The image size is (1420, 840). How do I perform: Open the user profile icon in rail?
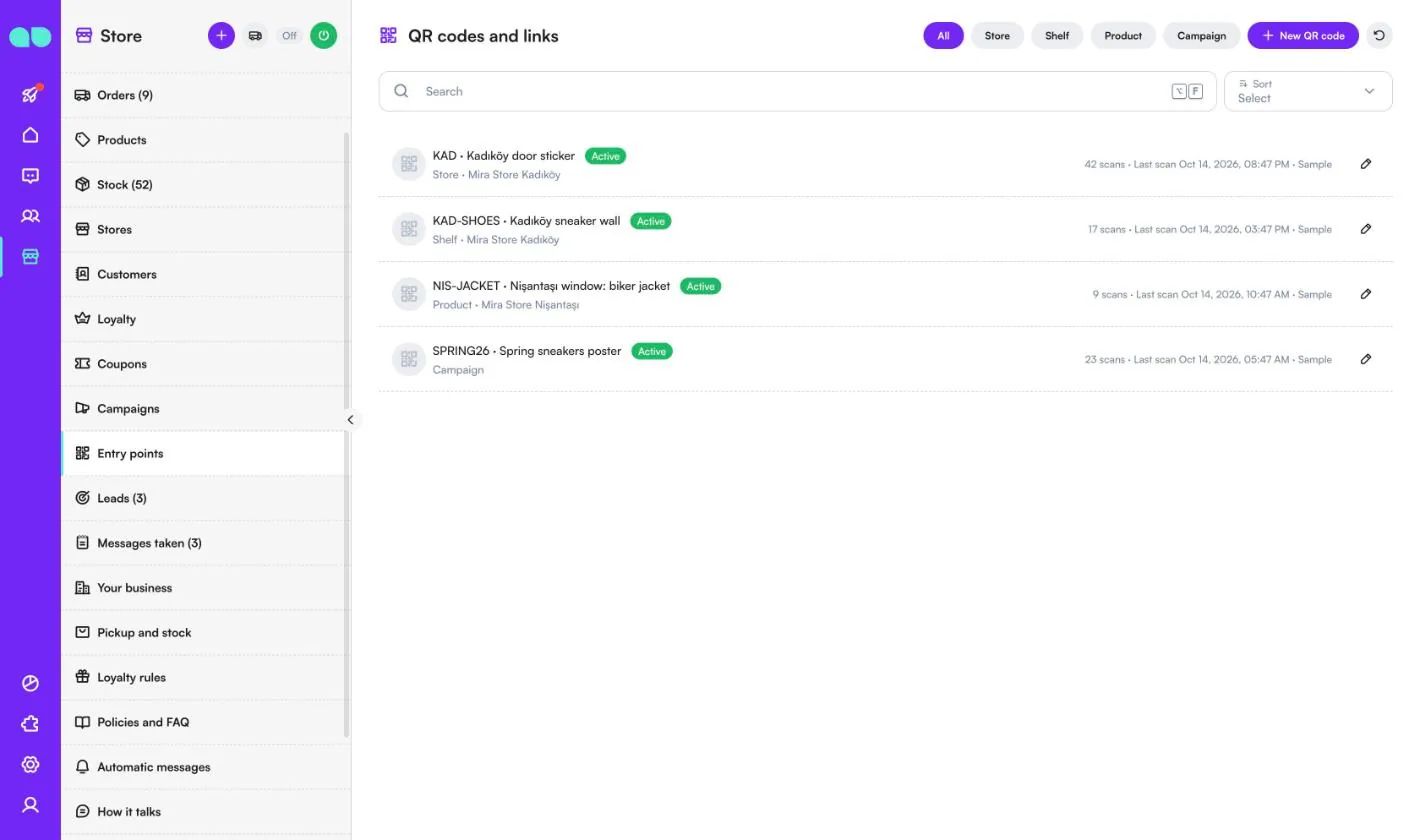click(30, 805)
